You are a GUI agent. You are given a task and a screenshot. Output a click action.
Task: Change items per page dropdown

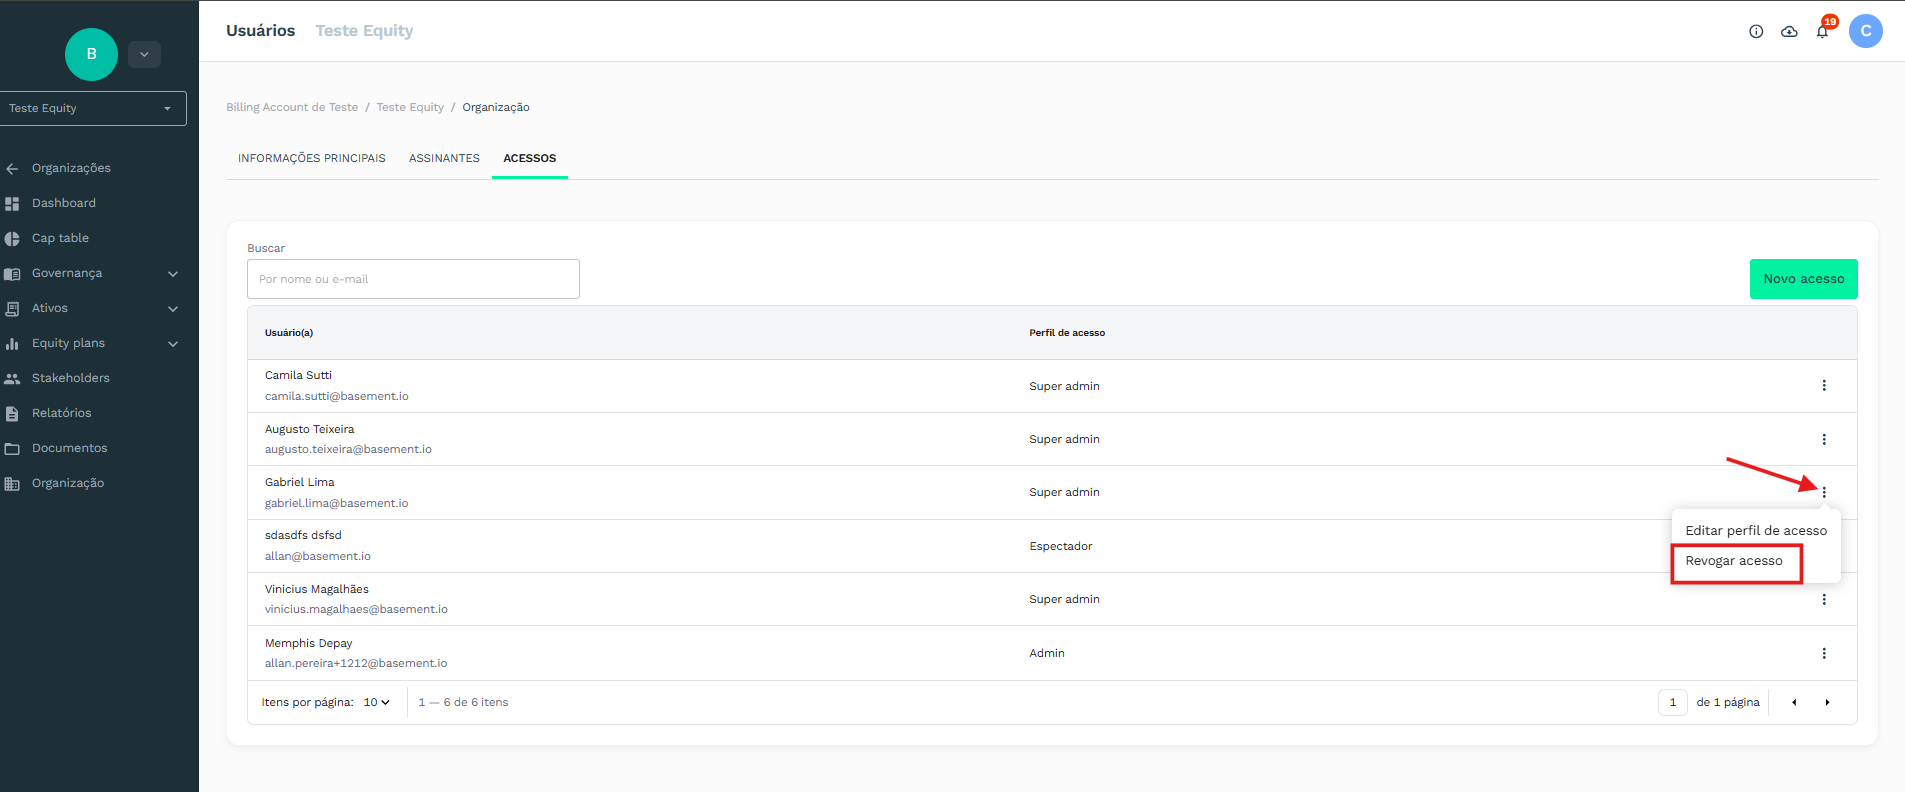377,702
